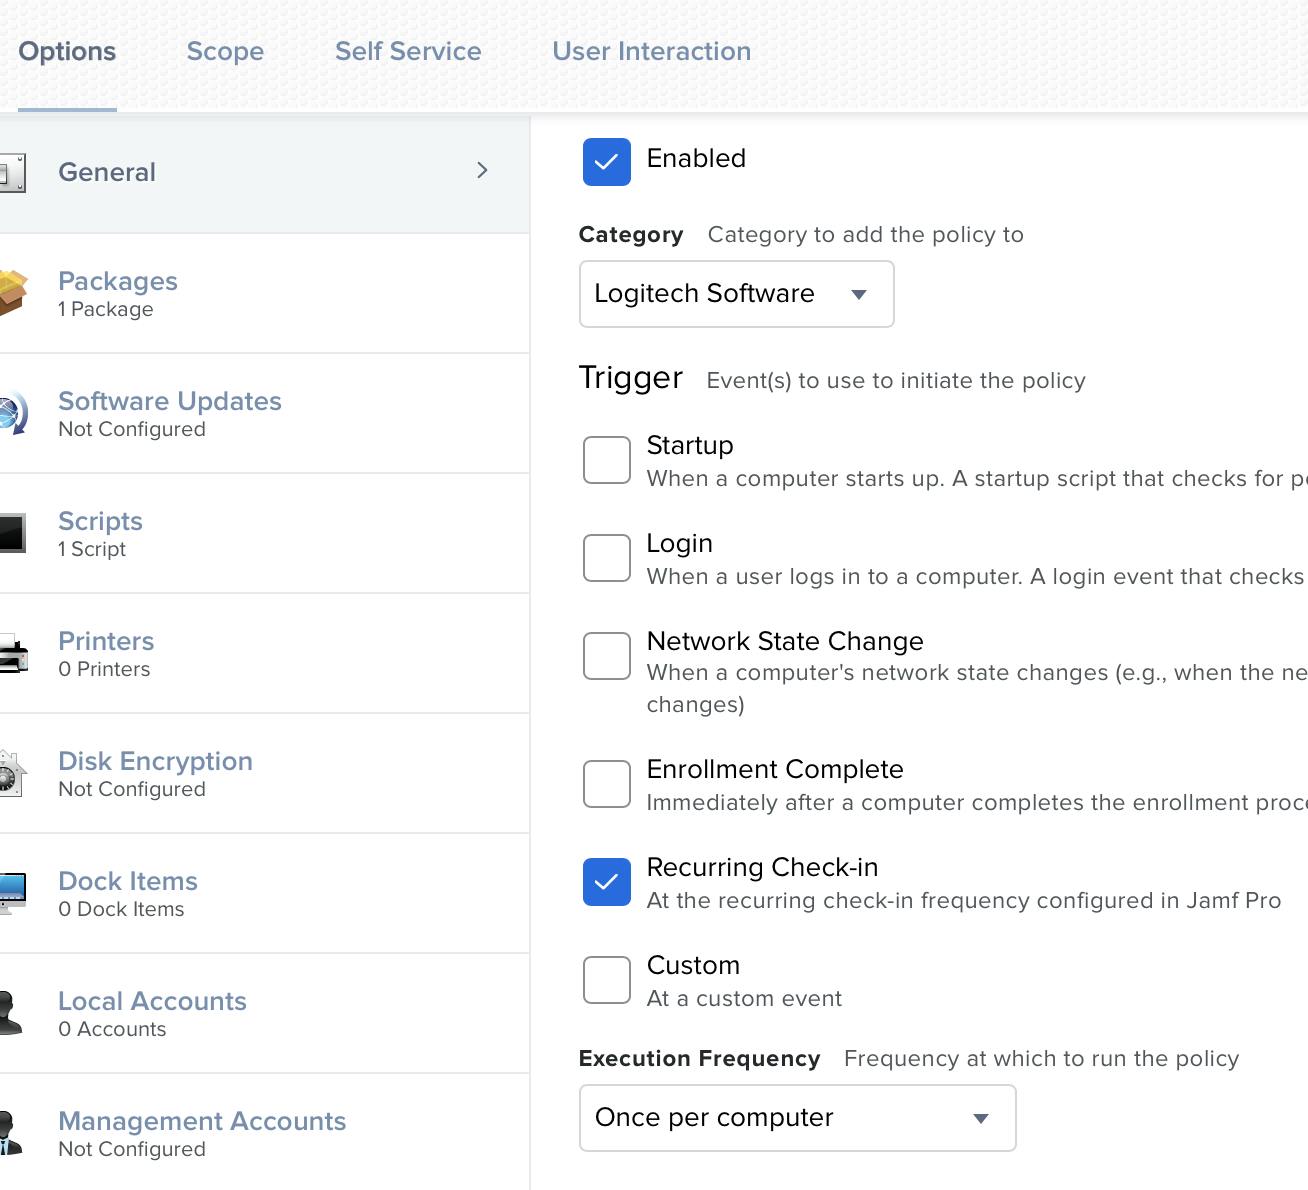Click the Disk Encryption vault icon
1308x1190 pixels.
pos(12,773)
